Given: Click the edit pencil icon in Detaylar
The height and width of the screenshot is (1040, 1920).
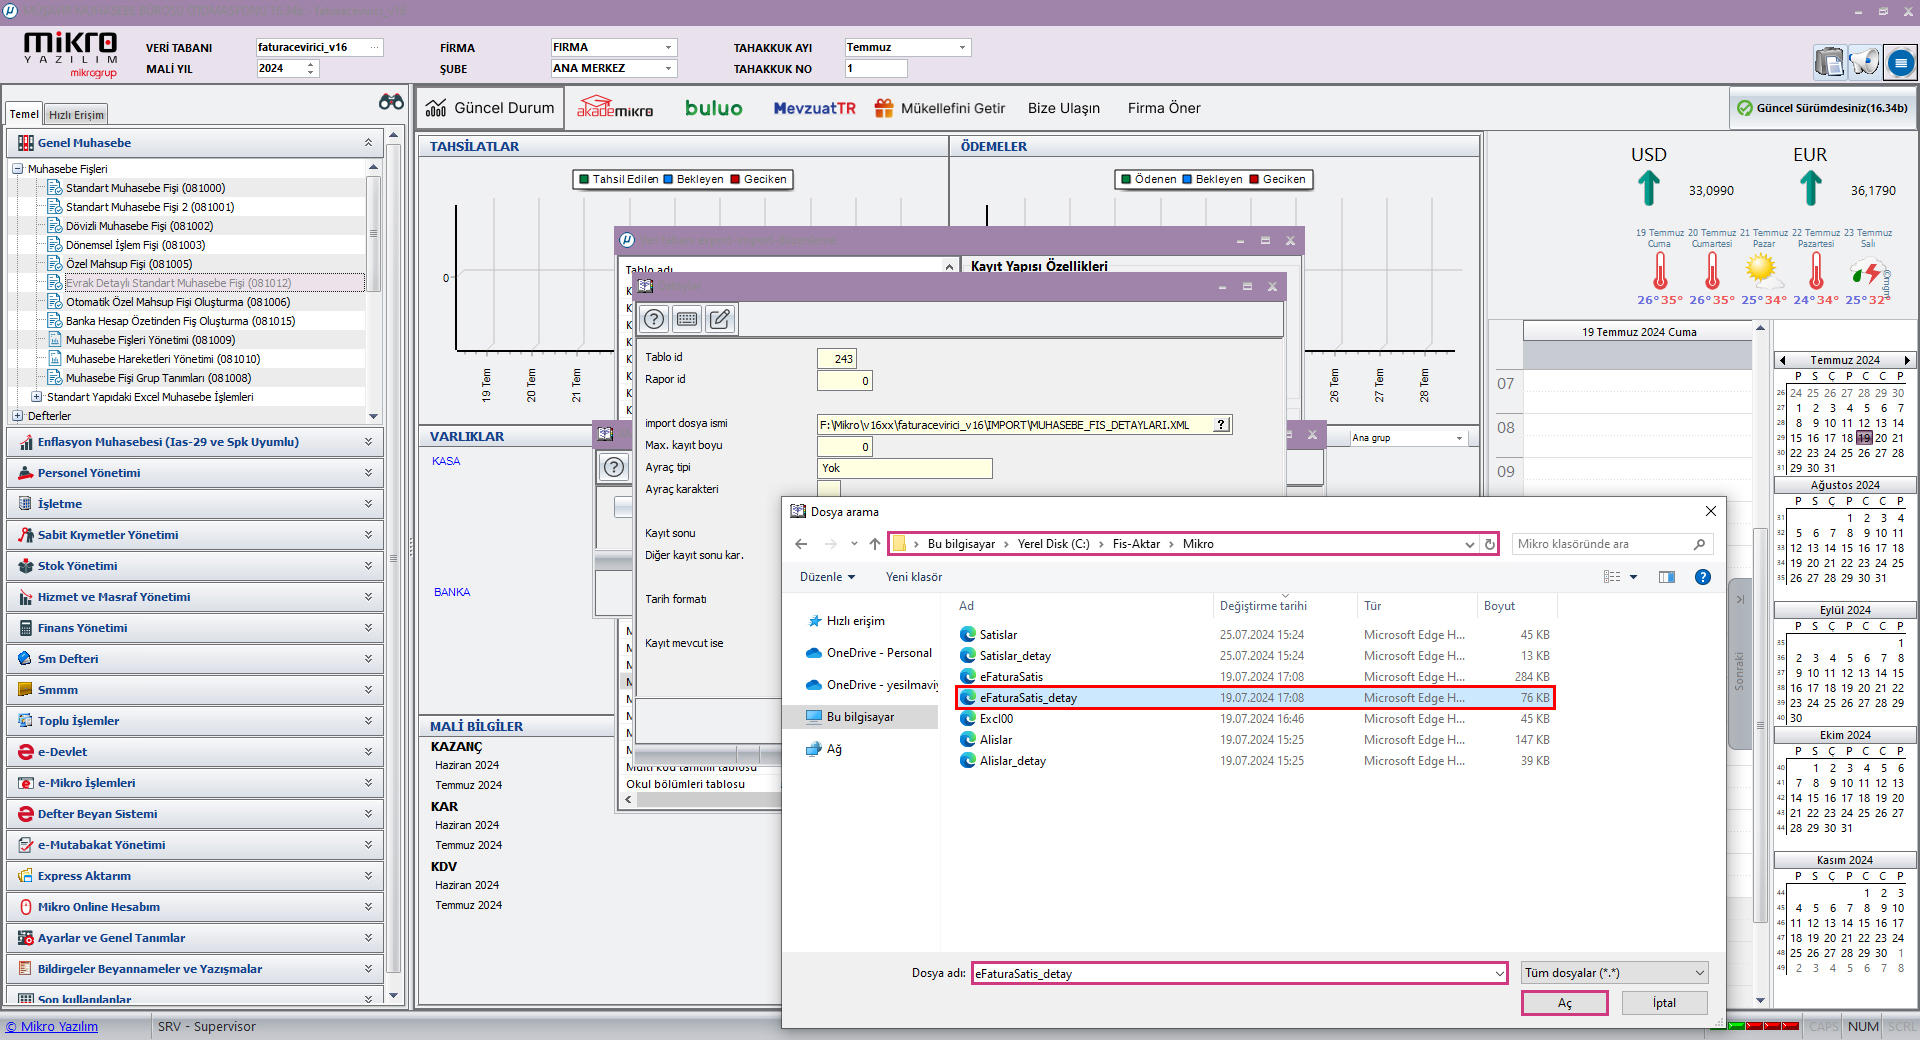Looking at the screenshot, I should point(720,319).
